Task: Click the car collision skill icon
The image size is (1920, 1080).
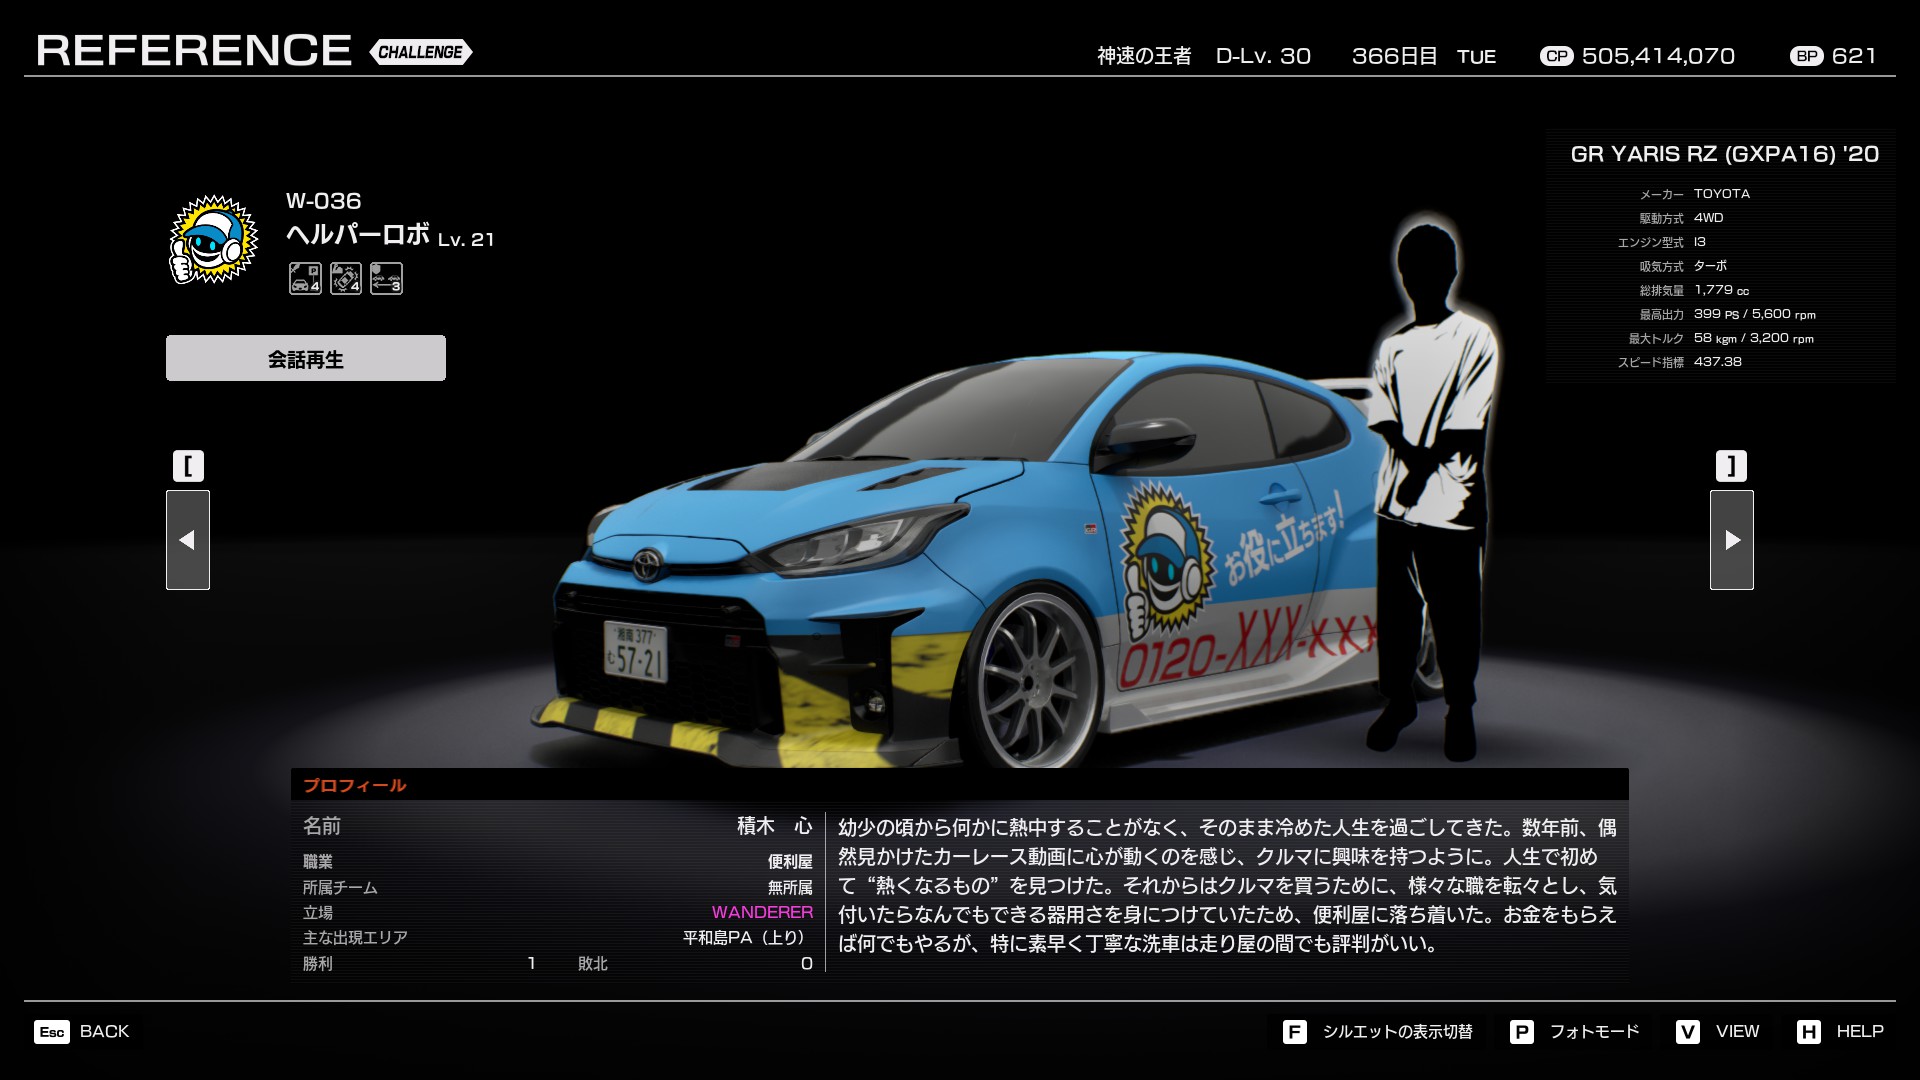Action: [x=346, y=278]
